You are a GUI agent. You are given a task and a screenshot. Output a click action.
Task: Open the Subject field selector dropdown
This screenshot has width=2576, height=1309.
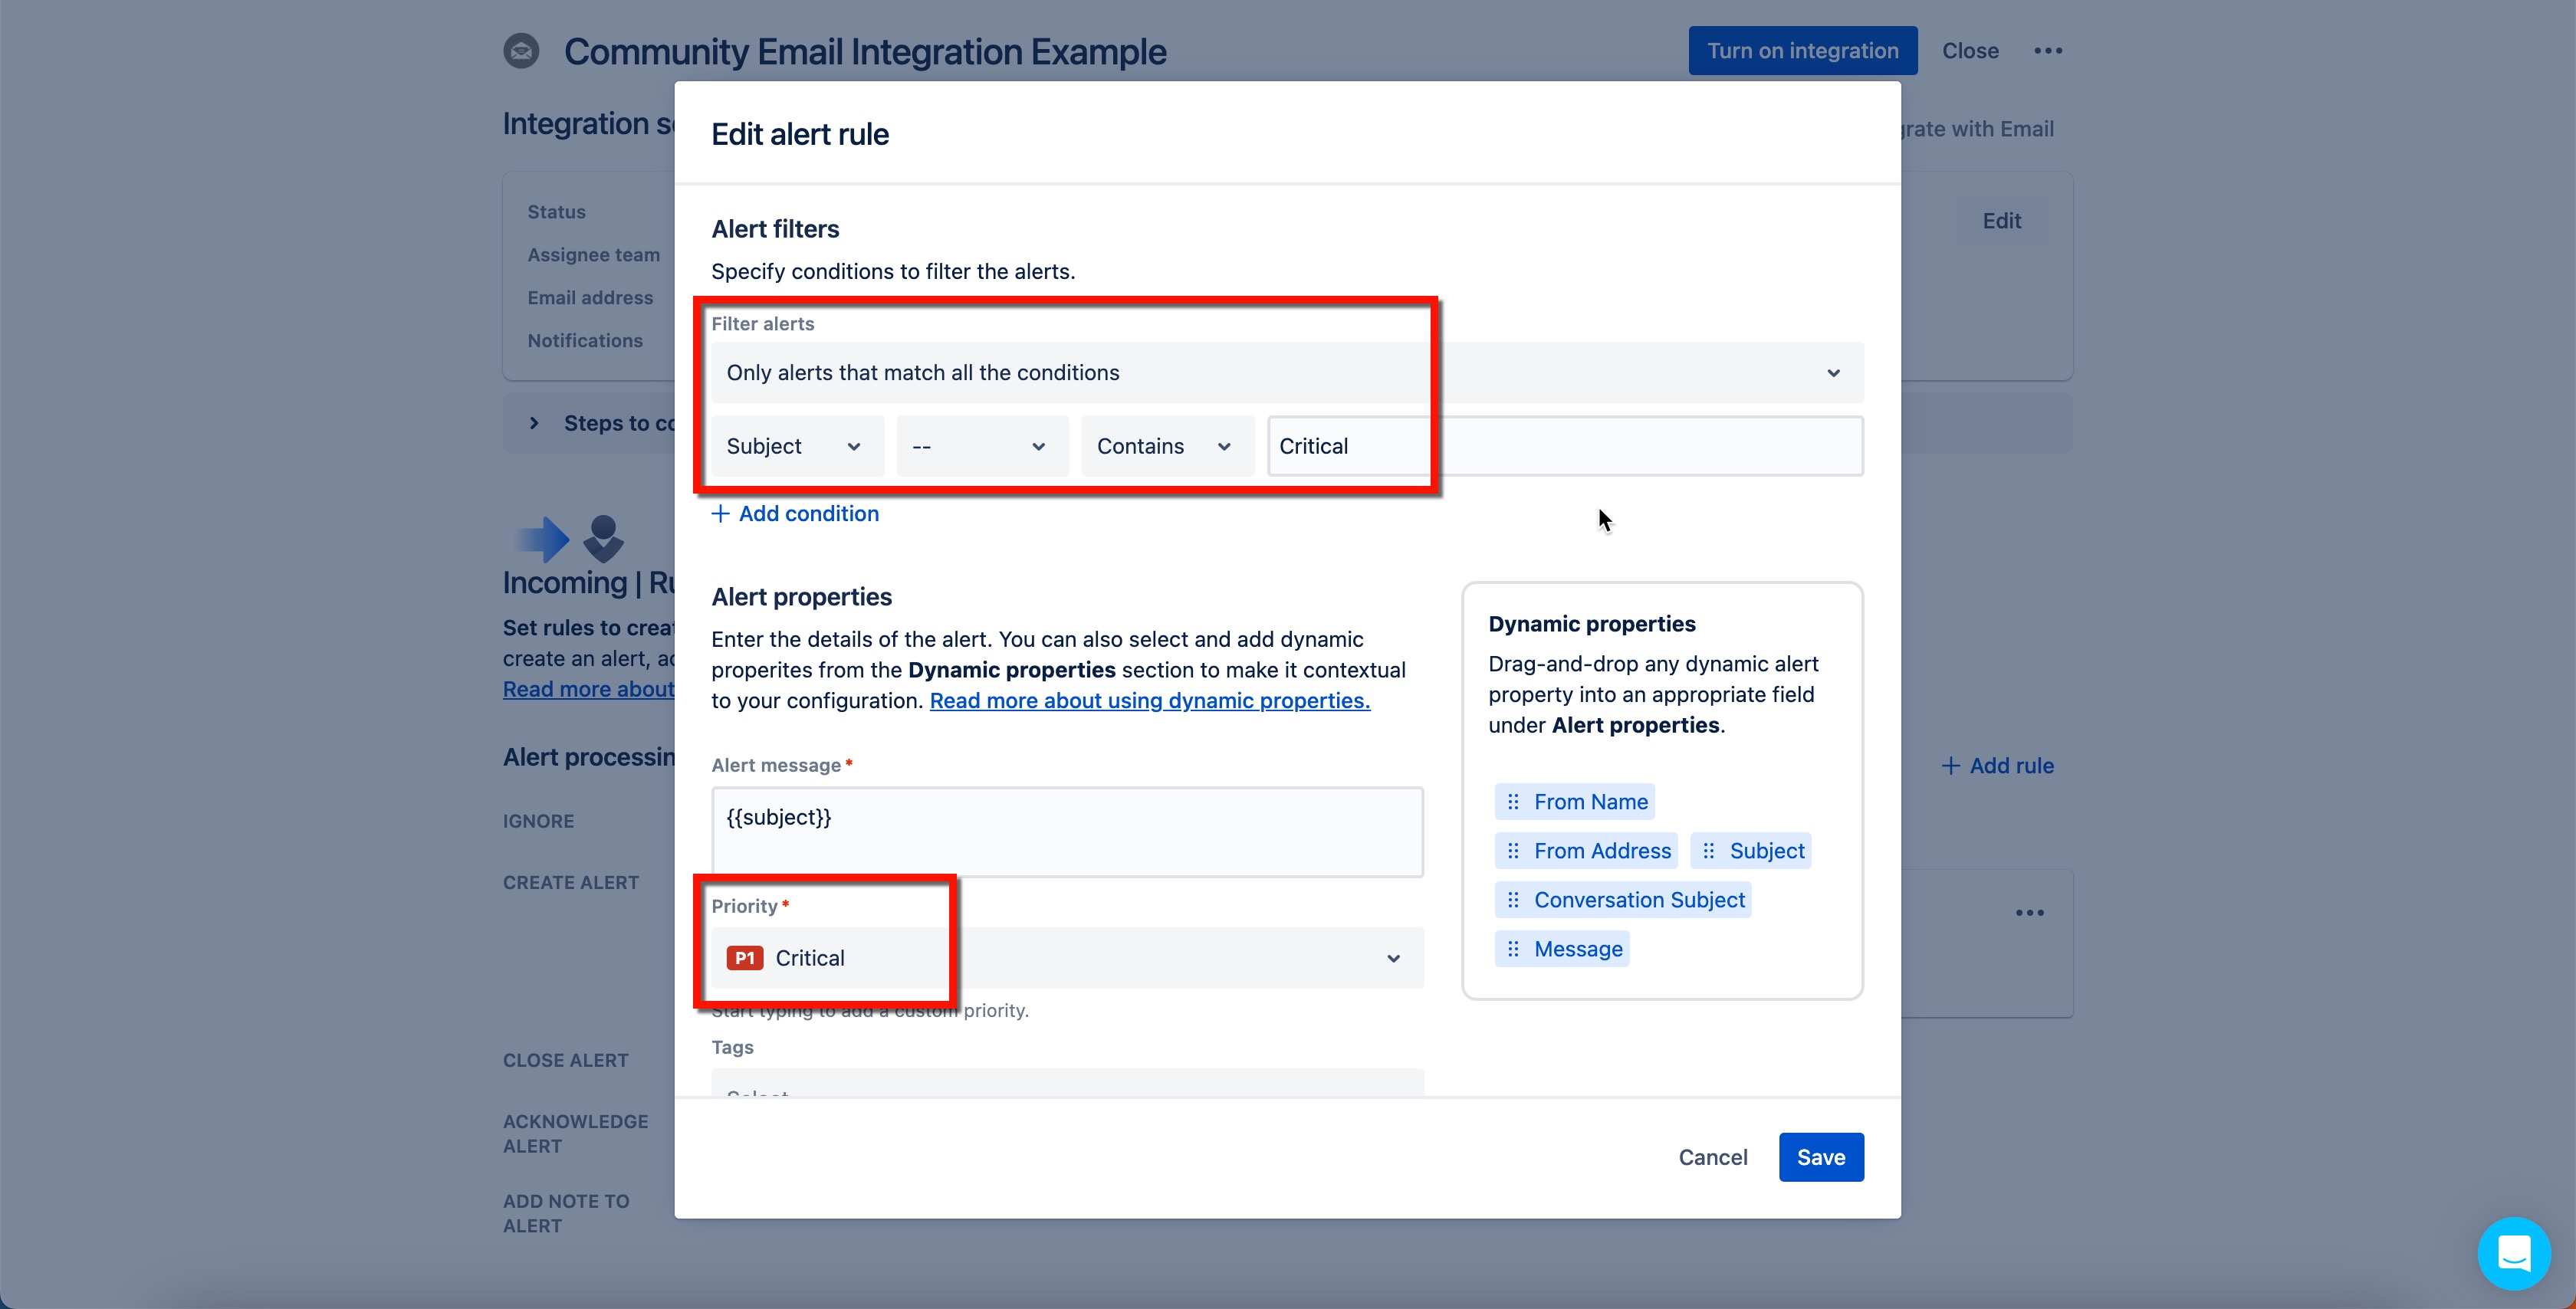pos(796,446)
